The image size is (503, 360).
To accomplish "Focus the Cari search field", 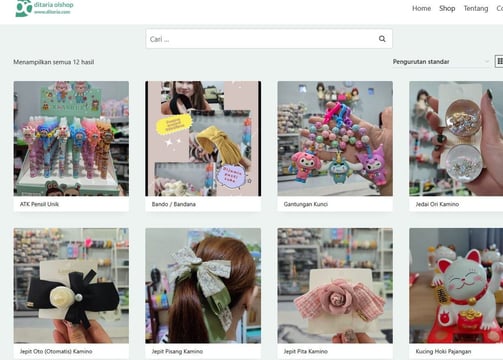I will click(269, 39).
